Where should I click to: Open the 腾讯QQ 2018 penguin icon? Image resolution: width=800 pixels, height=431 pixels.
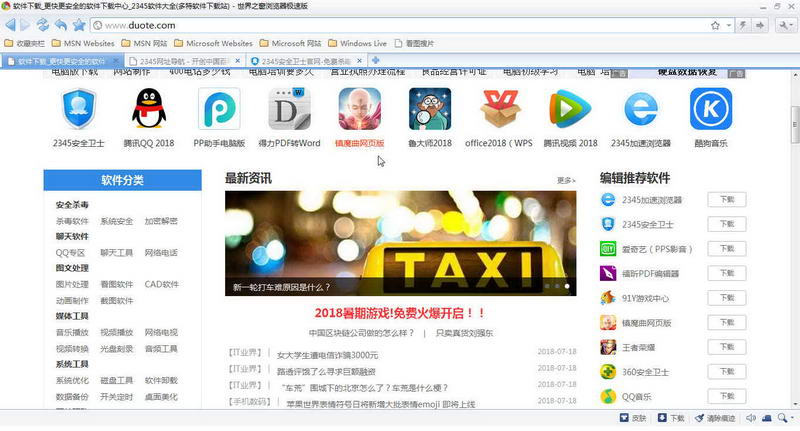[148, 108]
